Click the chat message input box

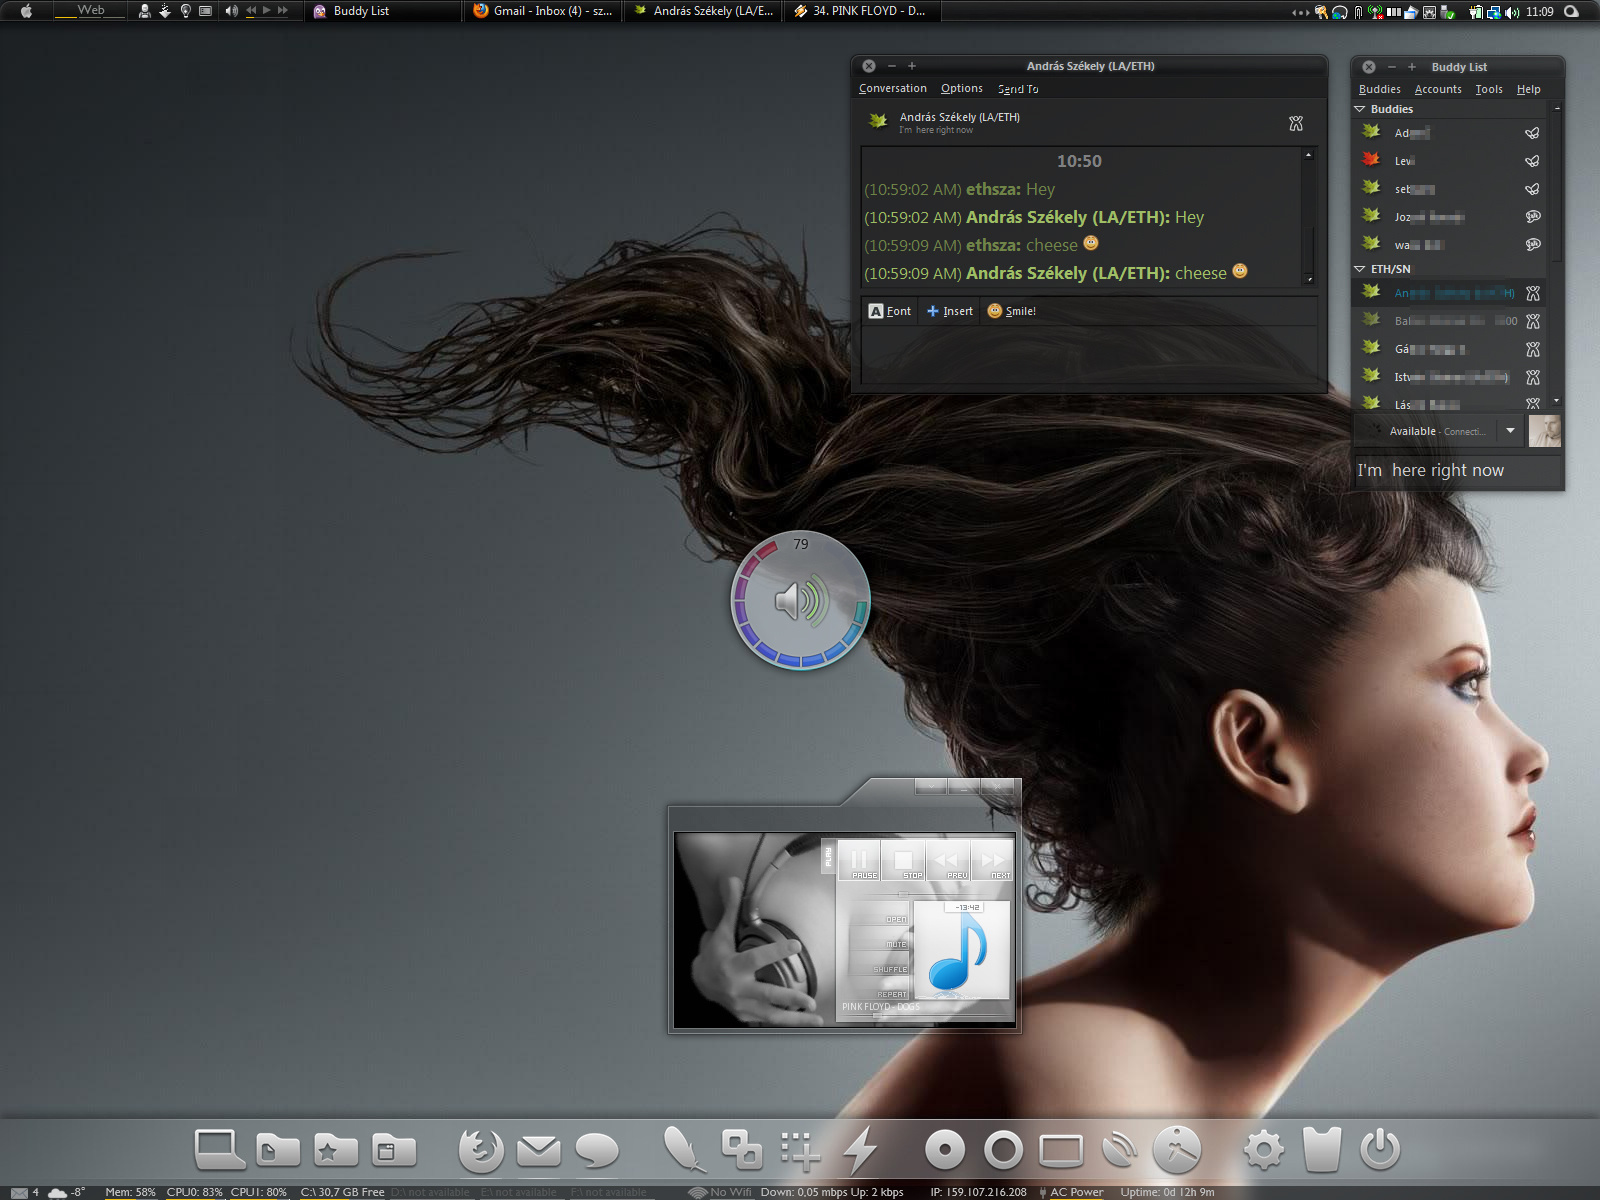1088,354
